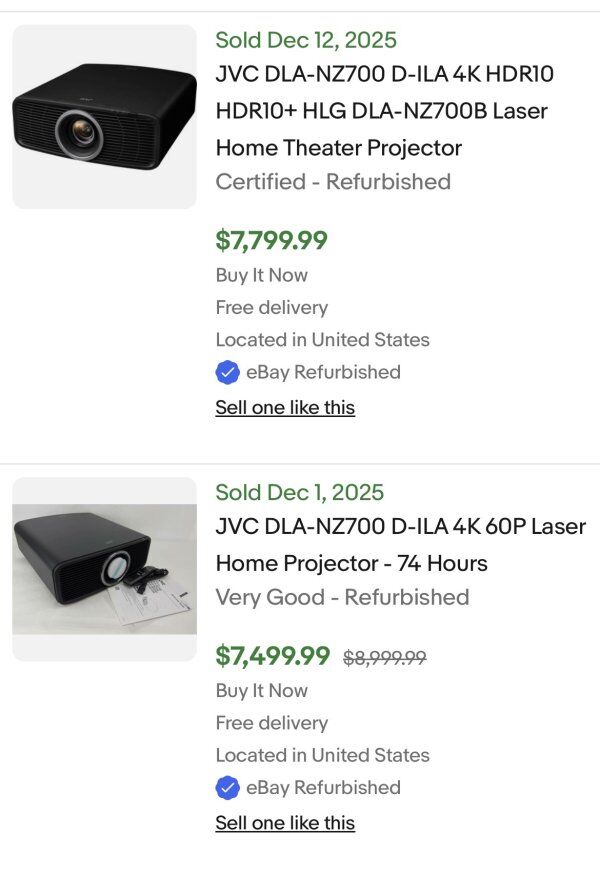
Task: Click 'Buy It Now' under the $7,799.99 price
Action: [261, 275]
